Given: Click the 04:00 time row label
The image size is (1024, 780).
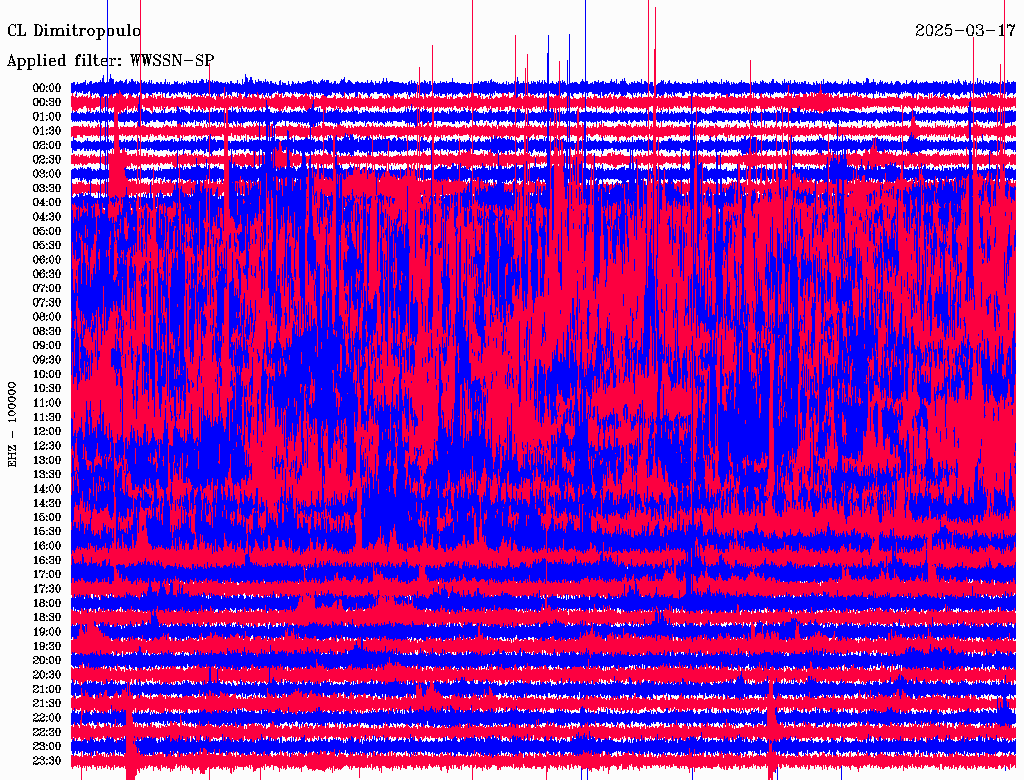Looking at the screenshot, I should [x=47, y=202].
